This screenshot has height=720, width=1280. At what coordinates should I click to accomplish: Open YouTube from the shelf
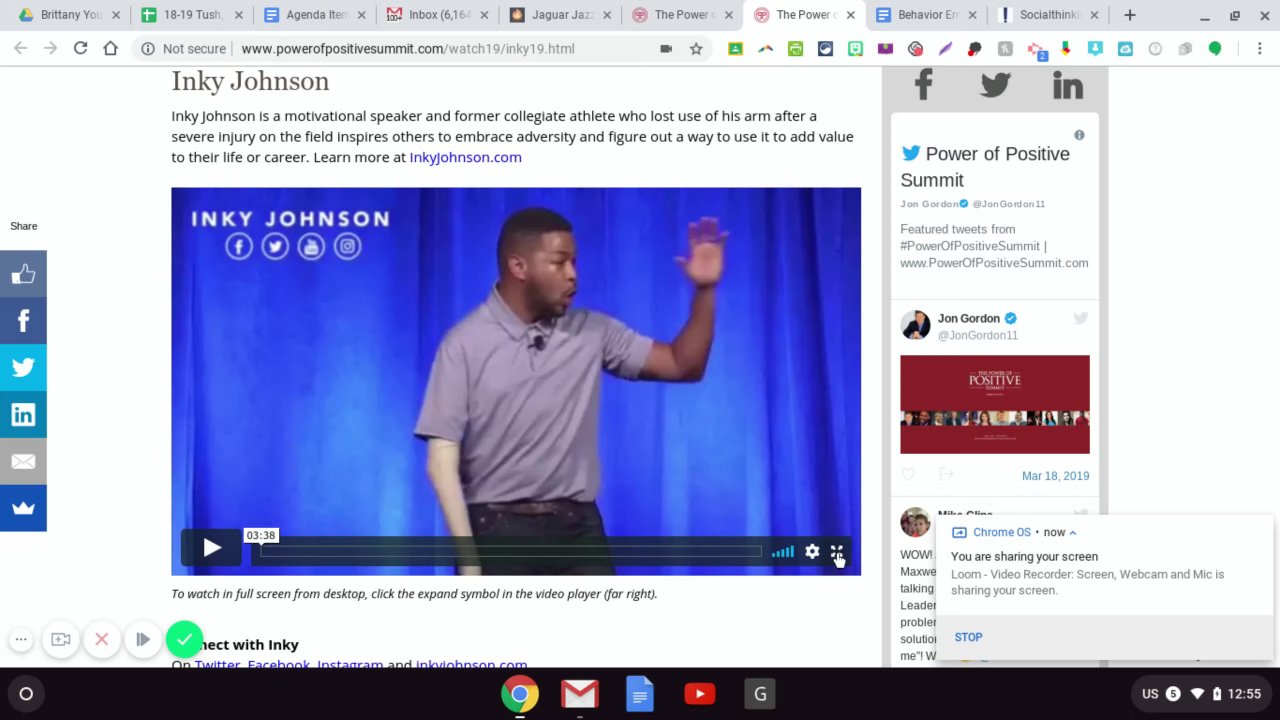click(x=700, y=694)
